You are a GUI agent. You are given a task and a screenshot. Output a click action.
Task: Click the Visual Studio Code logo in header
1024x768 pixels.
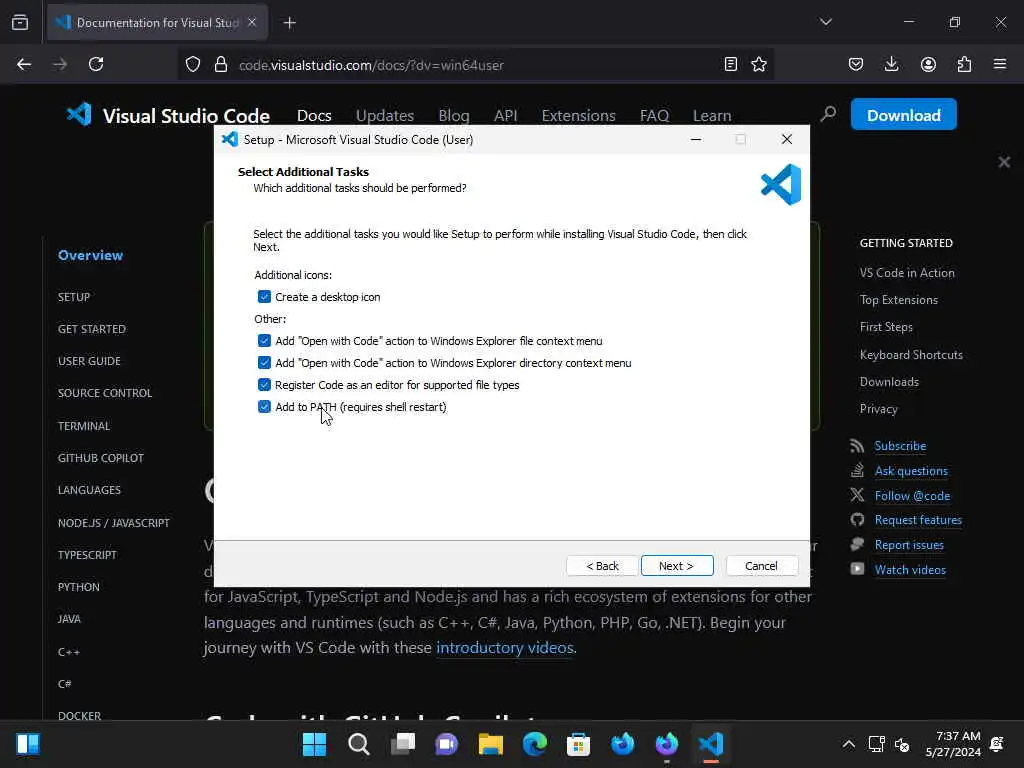[168, 116]
